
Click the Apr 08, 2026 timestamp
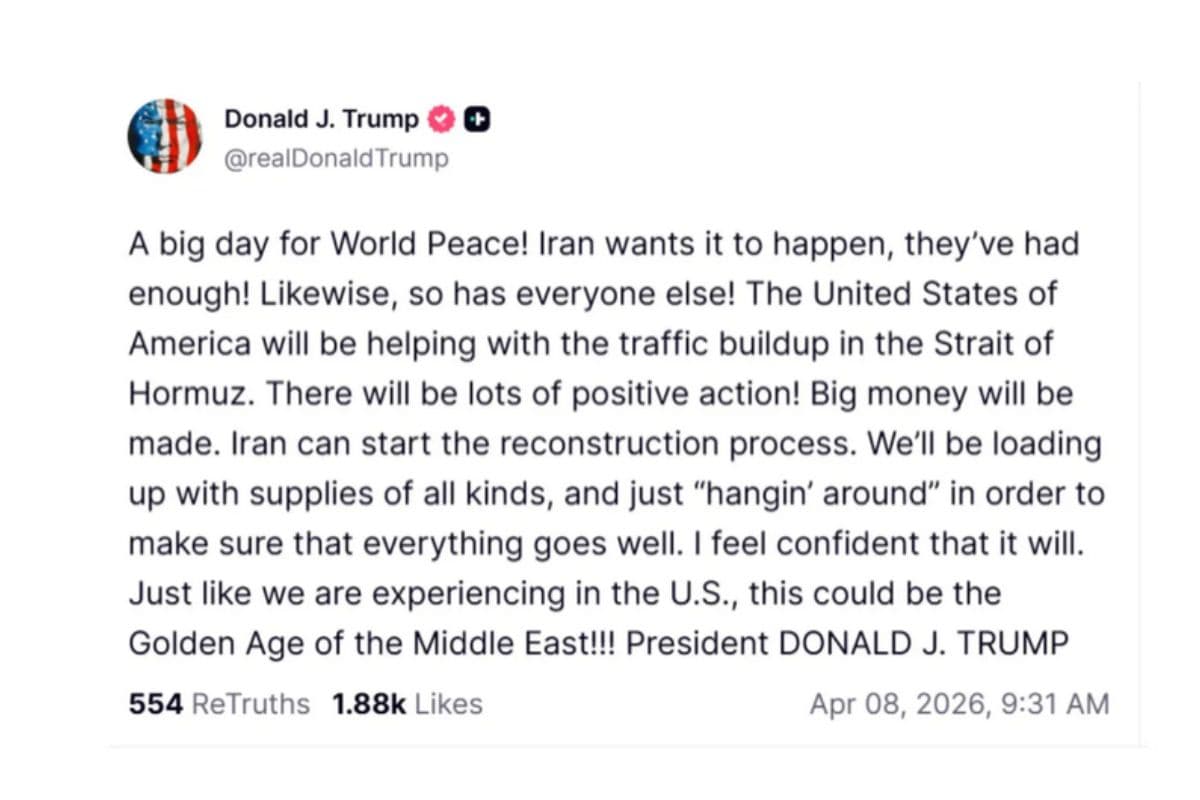[x=959, y=704]
